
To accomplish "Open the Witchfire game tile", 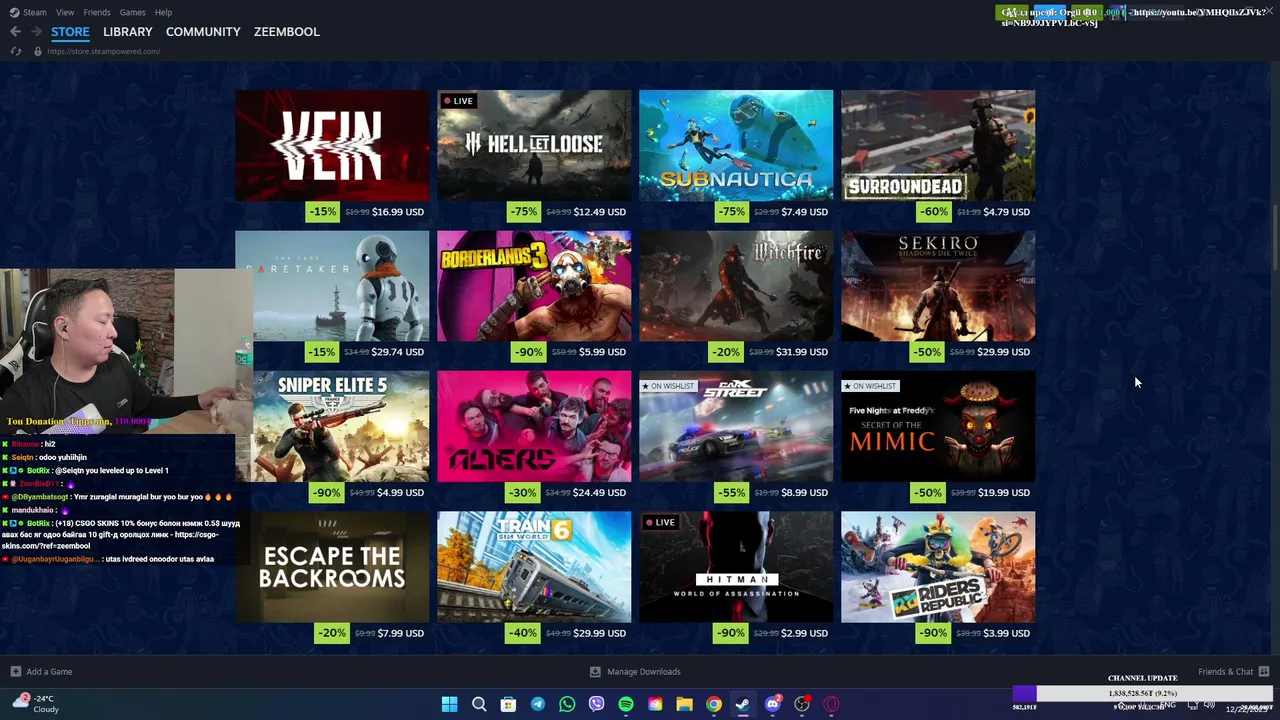I will [x=736, y=286].
